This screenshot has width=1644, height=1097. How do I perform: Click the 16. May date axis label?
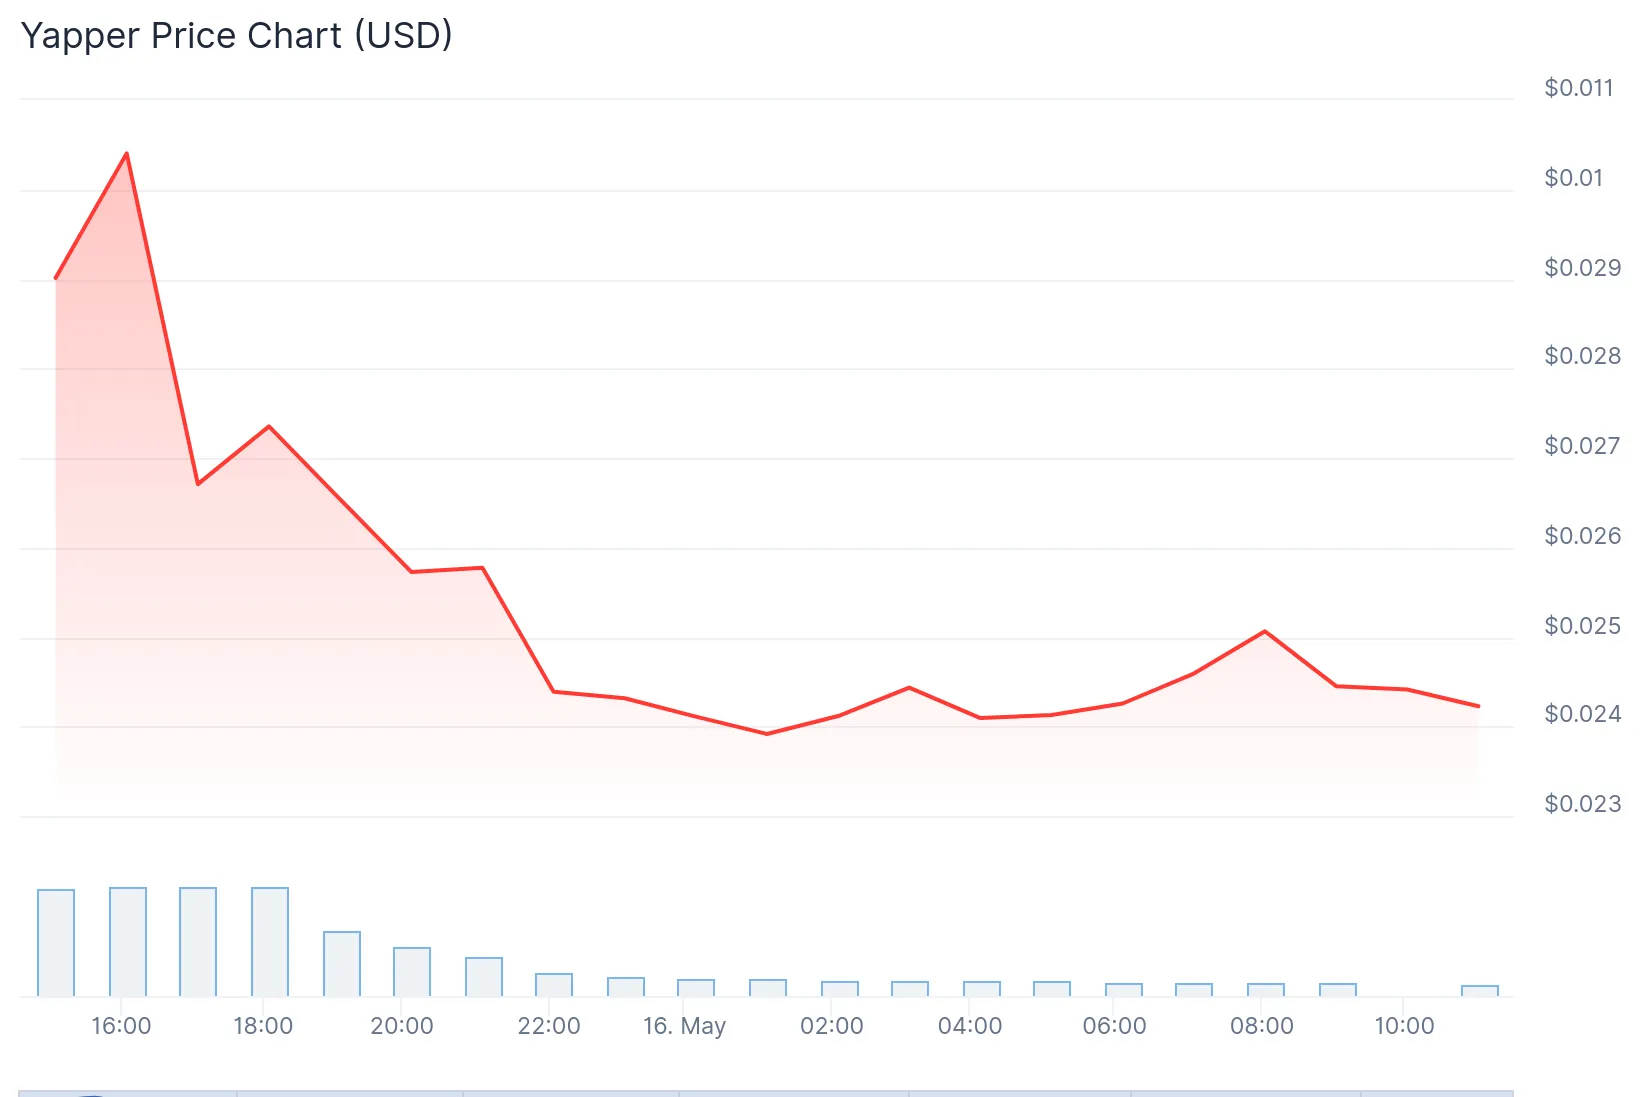point(684,1026)
